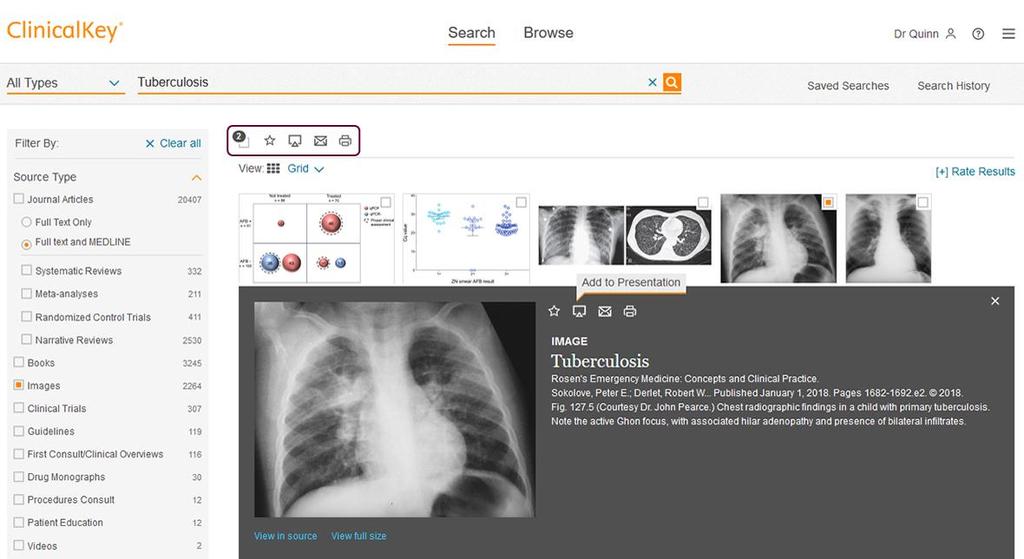Open Saved Searches
The height and width of the screenshot is (559, 1024).
tap(848, 86)
